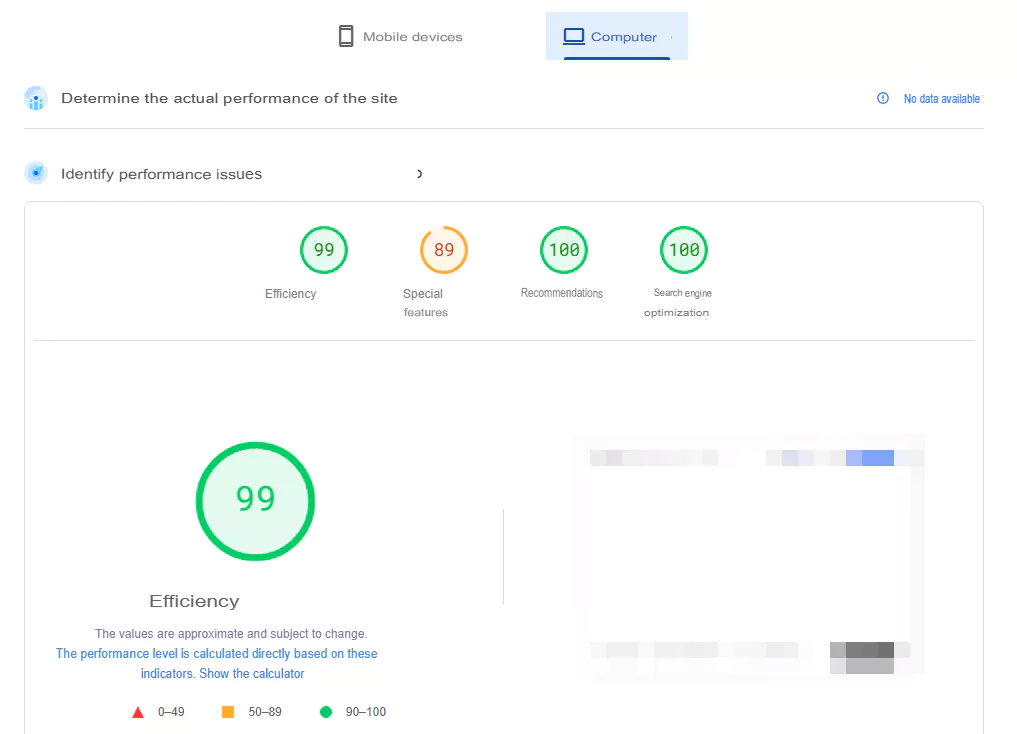Open the blurred page screenshot thumbnail
The width and height of the screenshot is (1017, 734).
point(750,558)
